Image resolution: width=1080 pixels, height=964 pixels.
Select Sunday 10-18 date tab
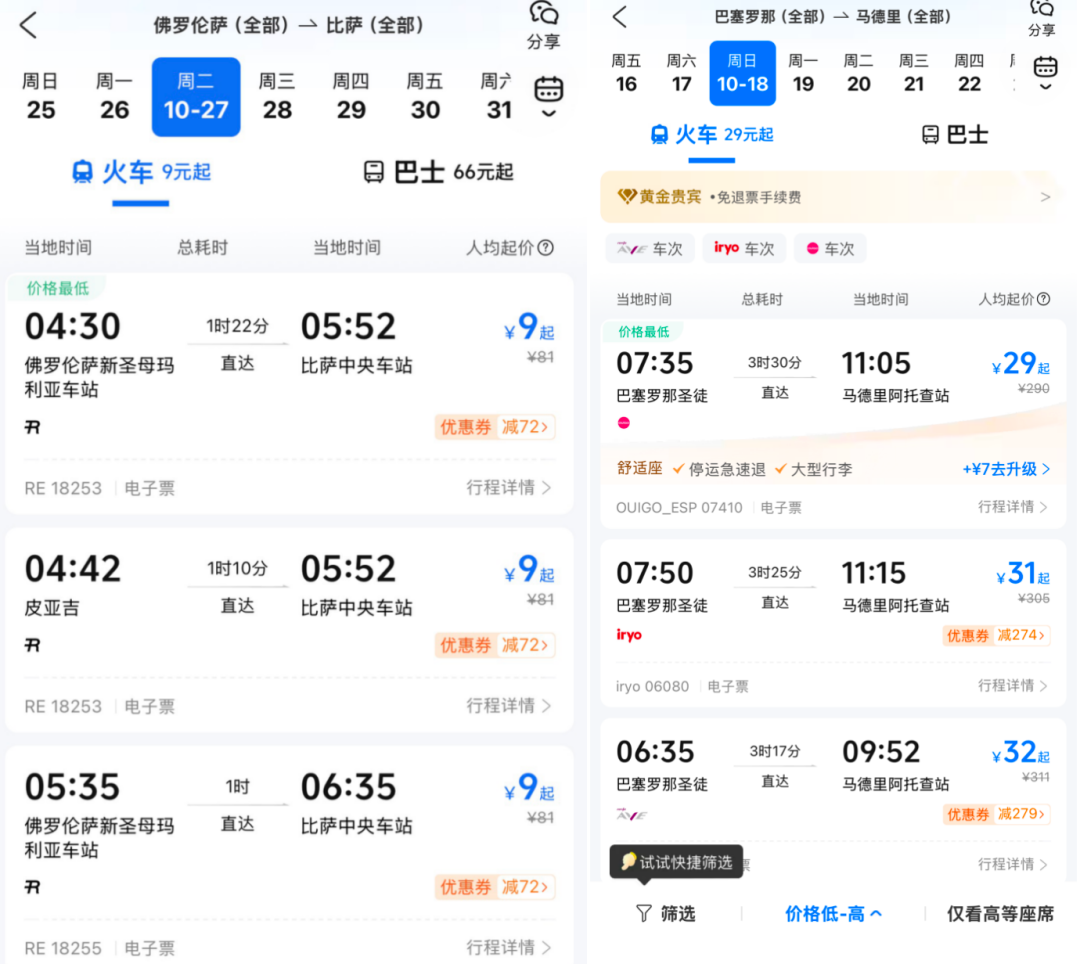(x=742, y=73)
